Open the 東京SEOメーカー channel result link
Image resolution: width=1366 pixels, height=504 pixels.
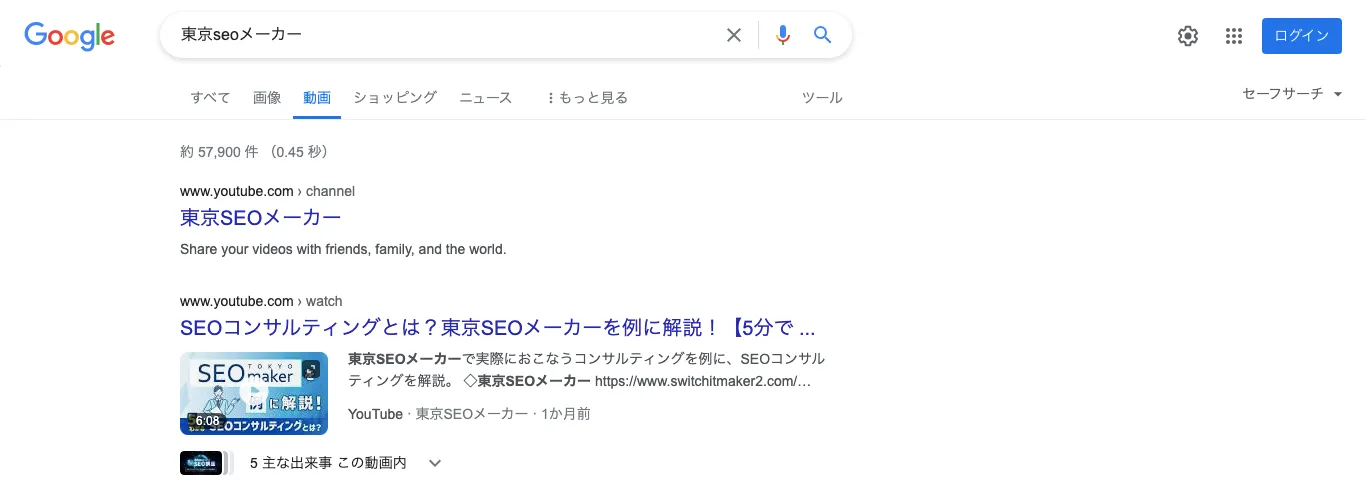pos(261,217)
